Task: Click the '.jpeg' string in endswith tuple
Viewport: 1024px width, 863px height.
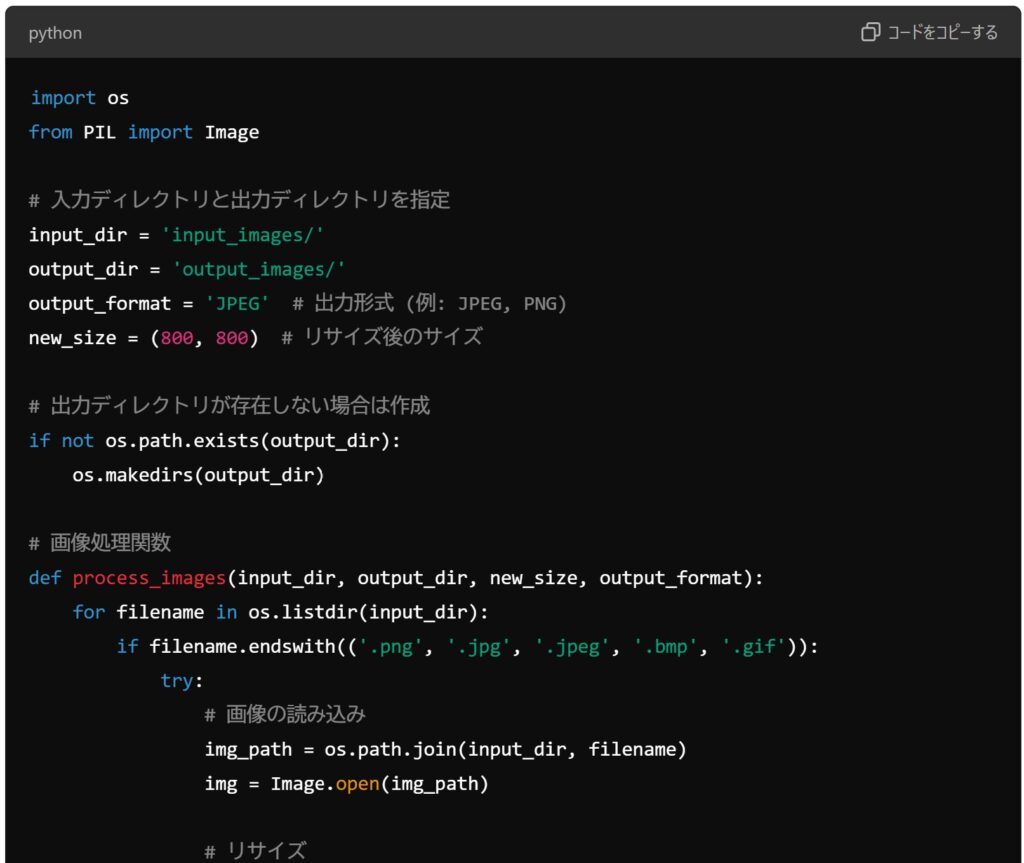Action: [572, 647]
